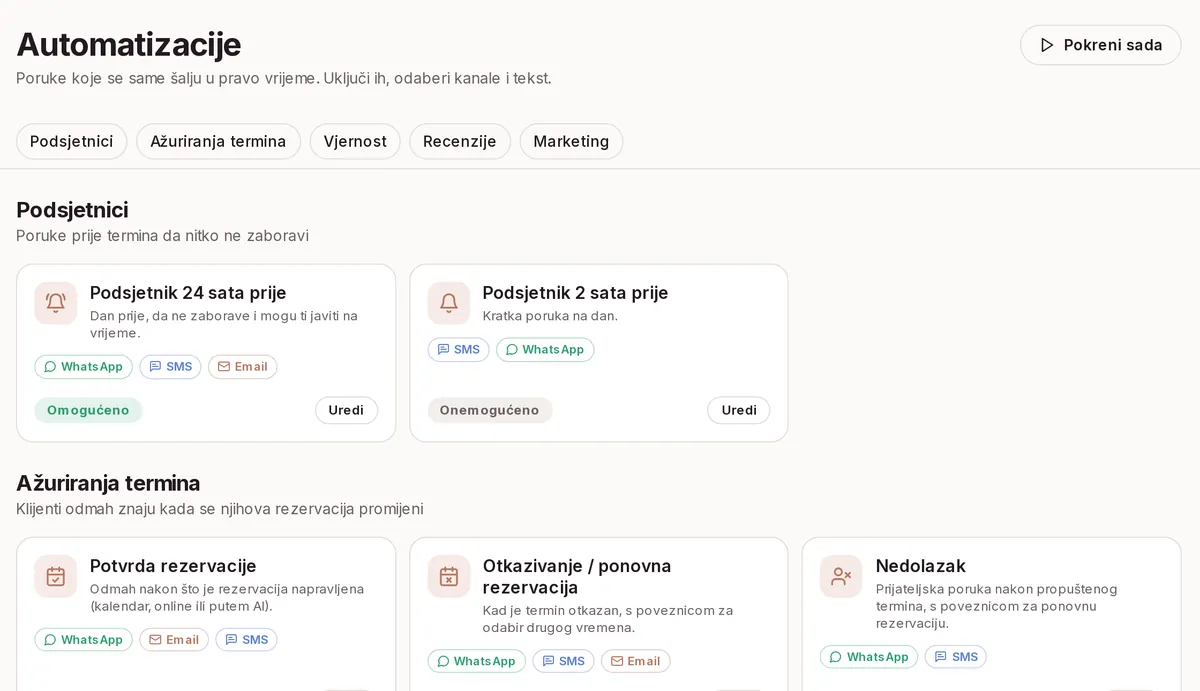
Task: Go to the Recenzije tab
Action: click(460, 141)
